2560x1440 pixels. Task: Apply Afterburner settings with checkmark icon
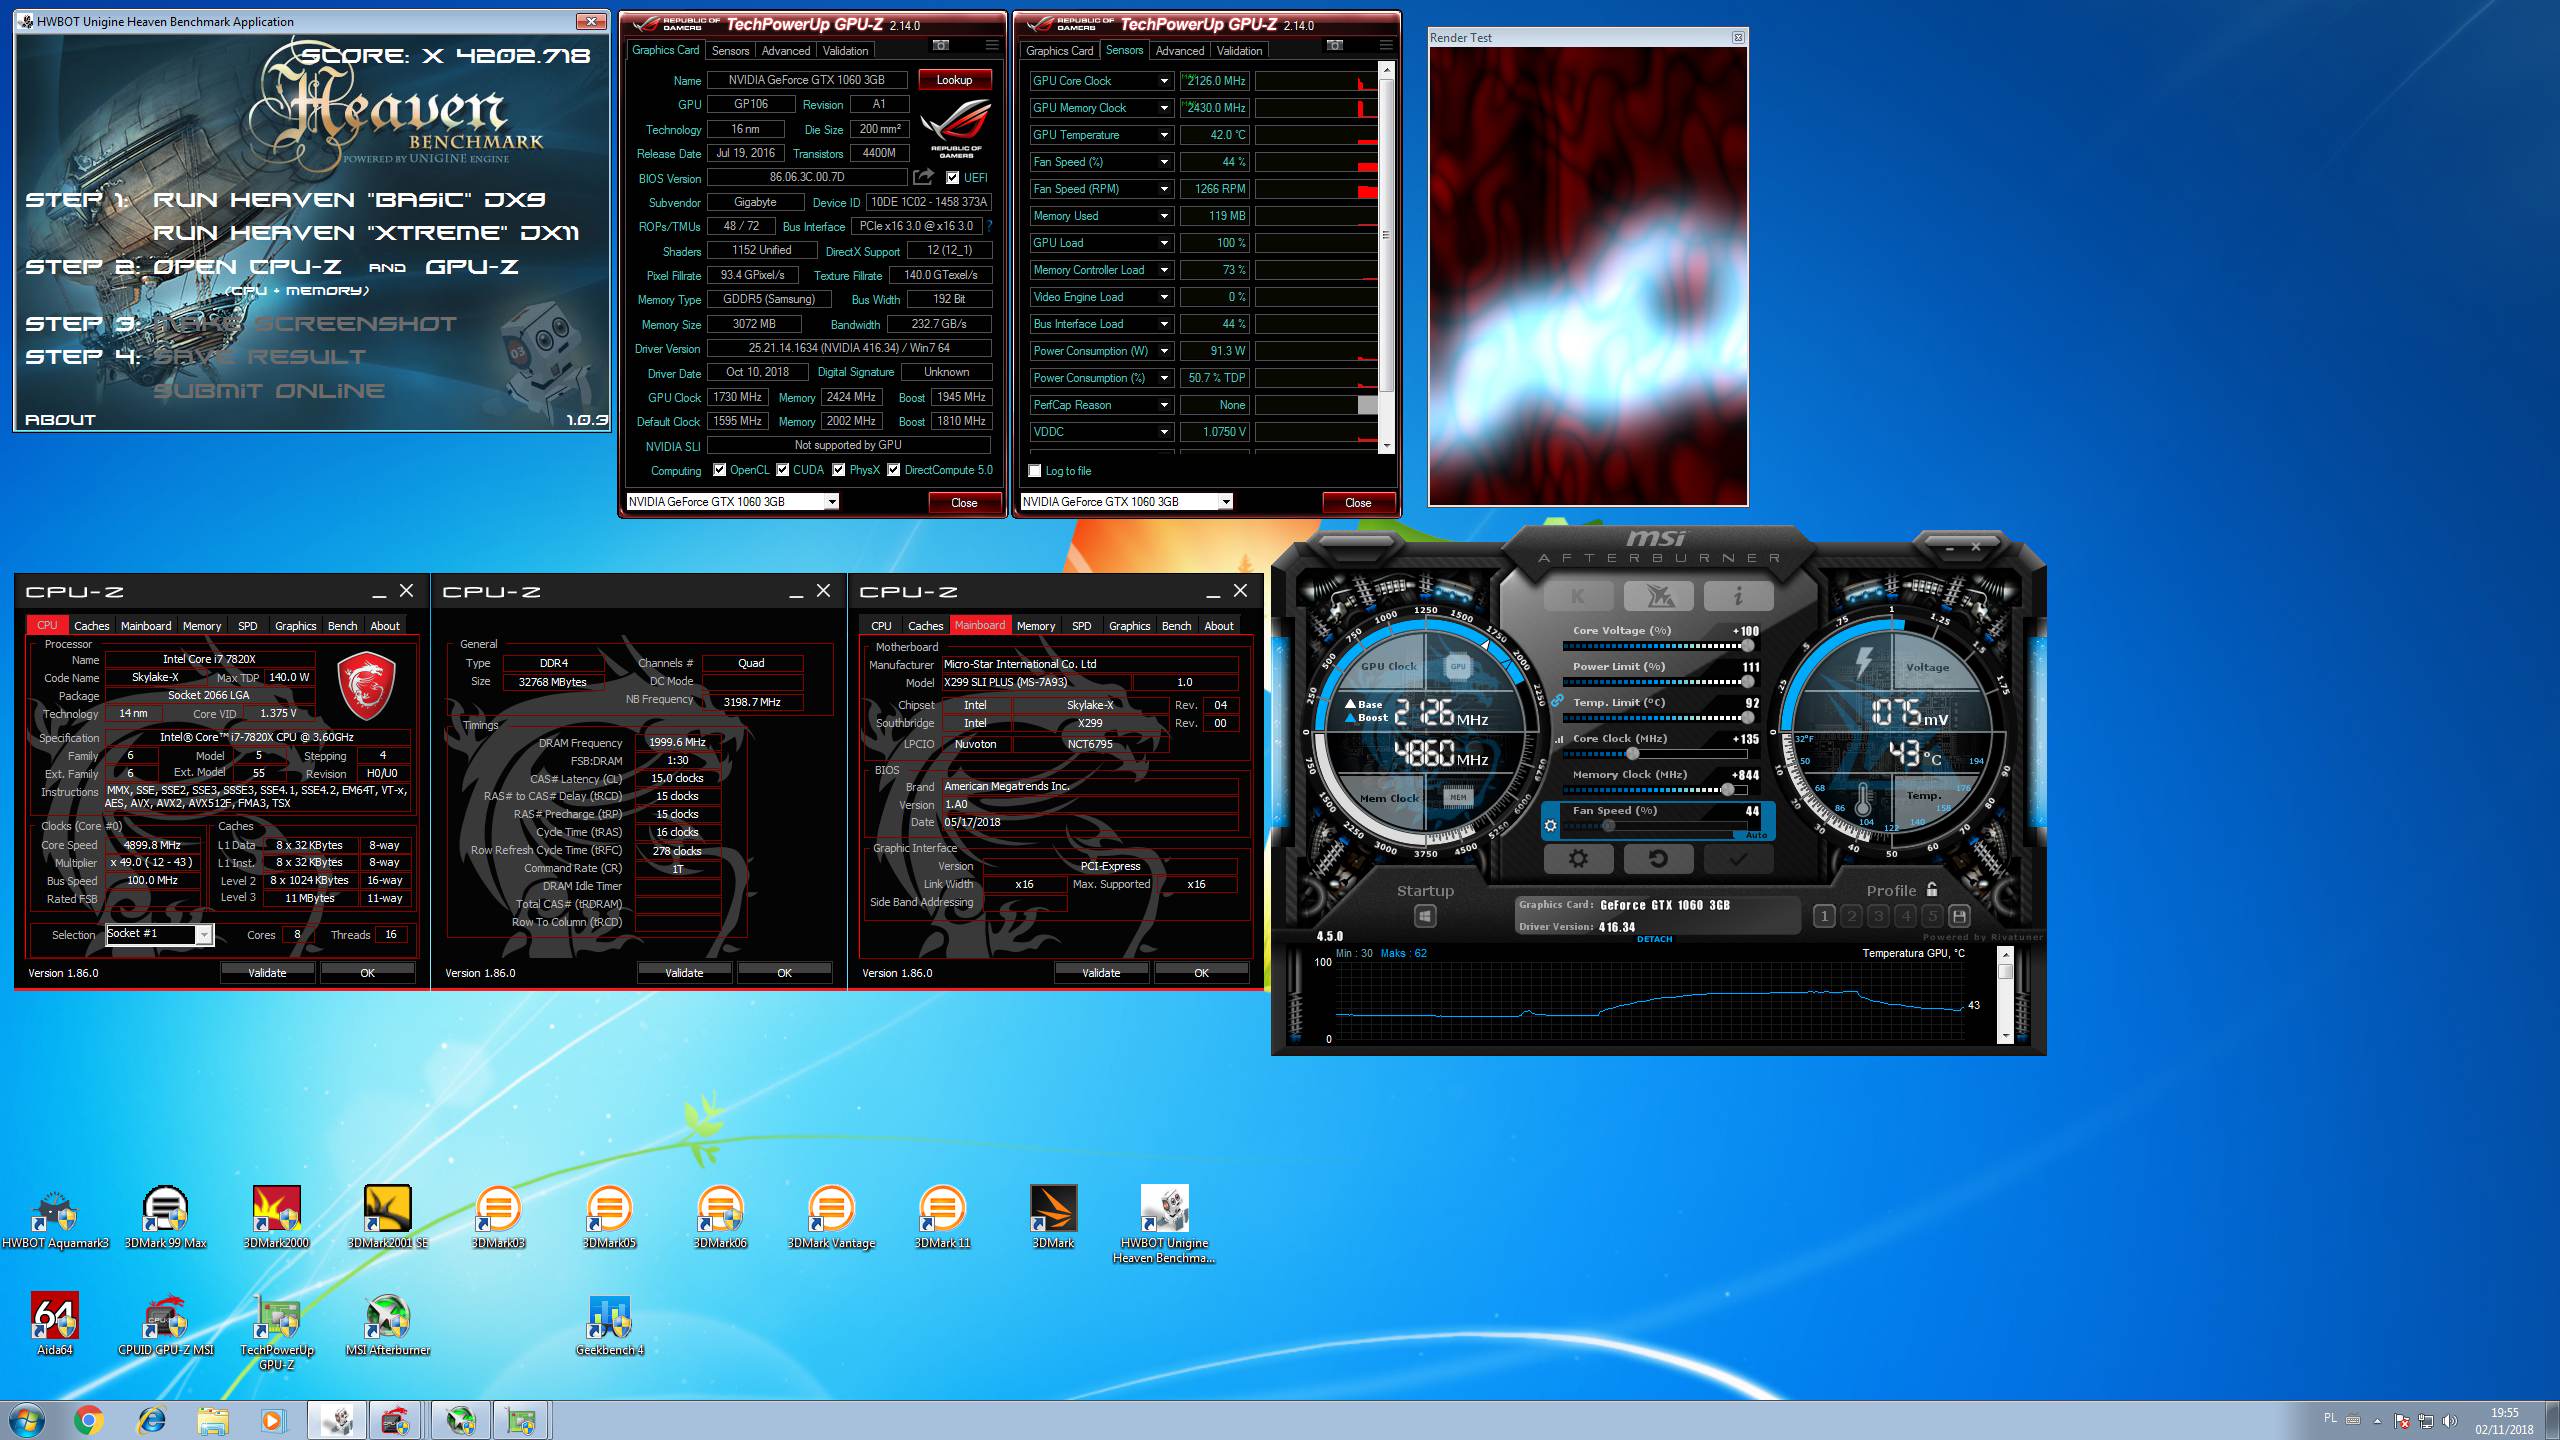tap(1738, 858)
